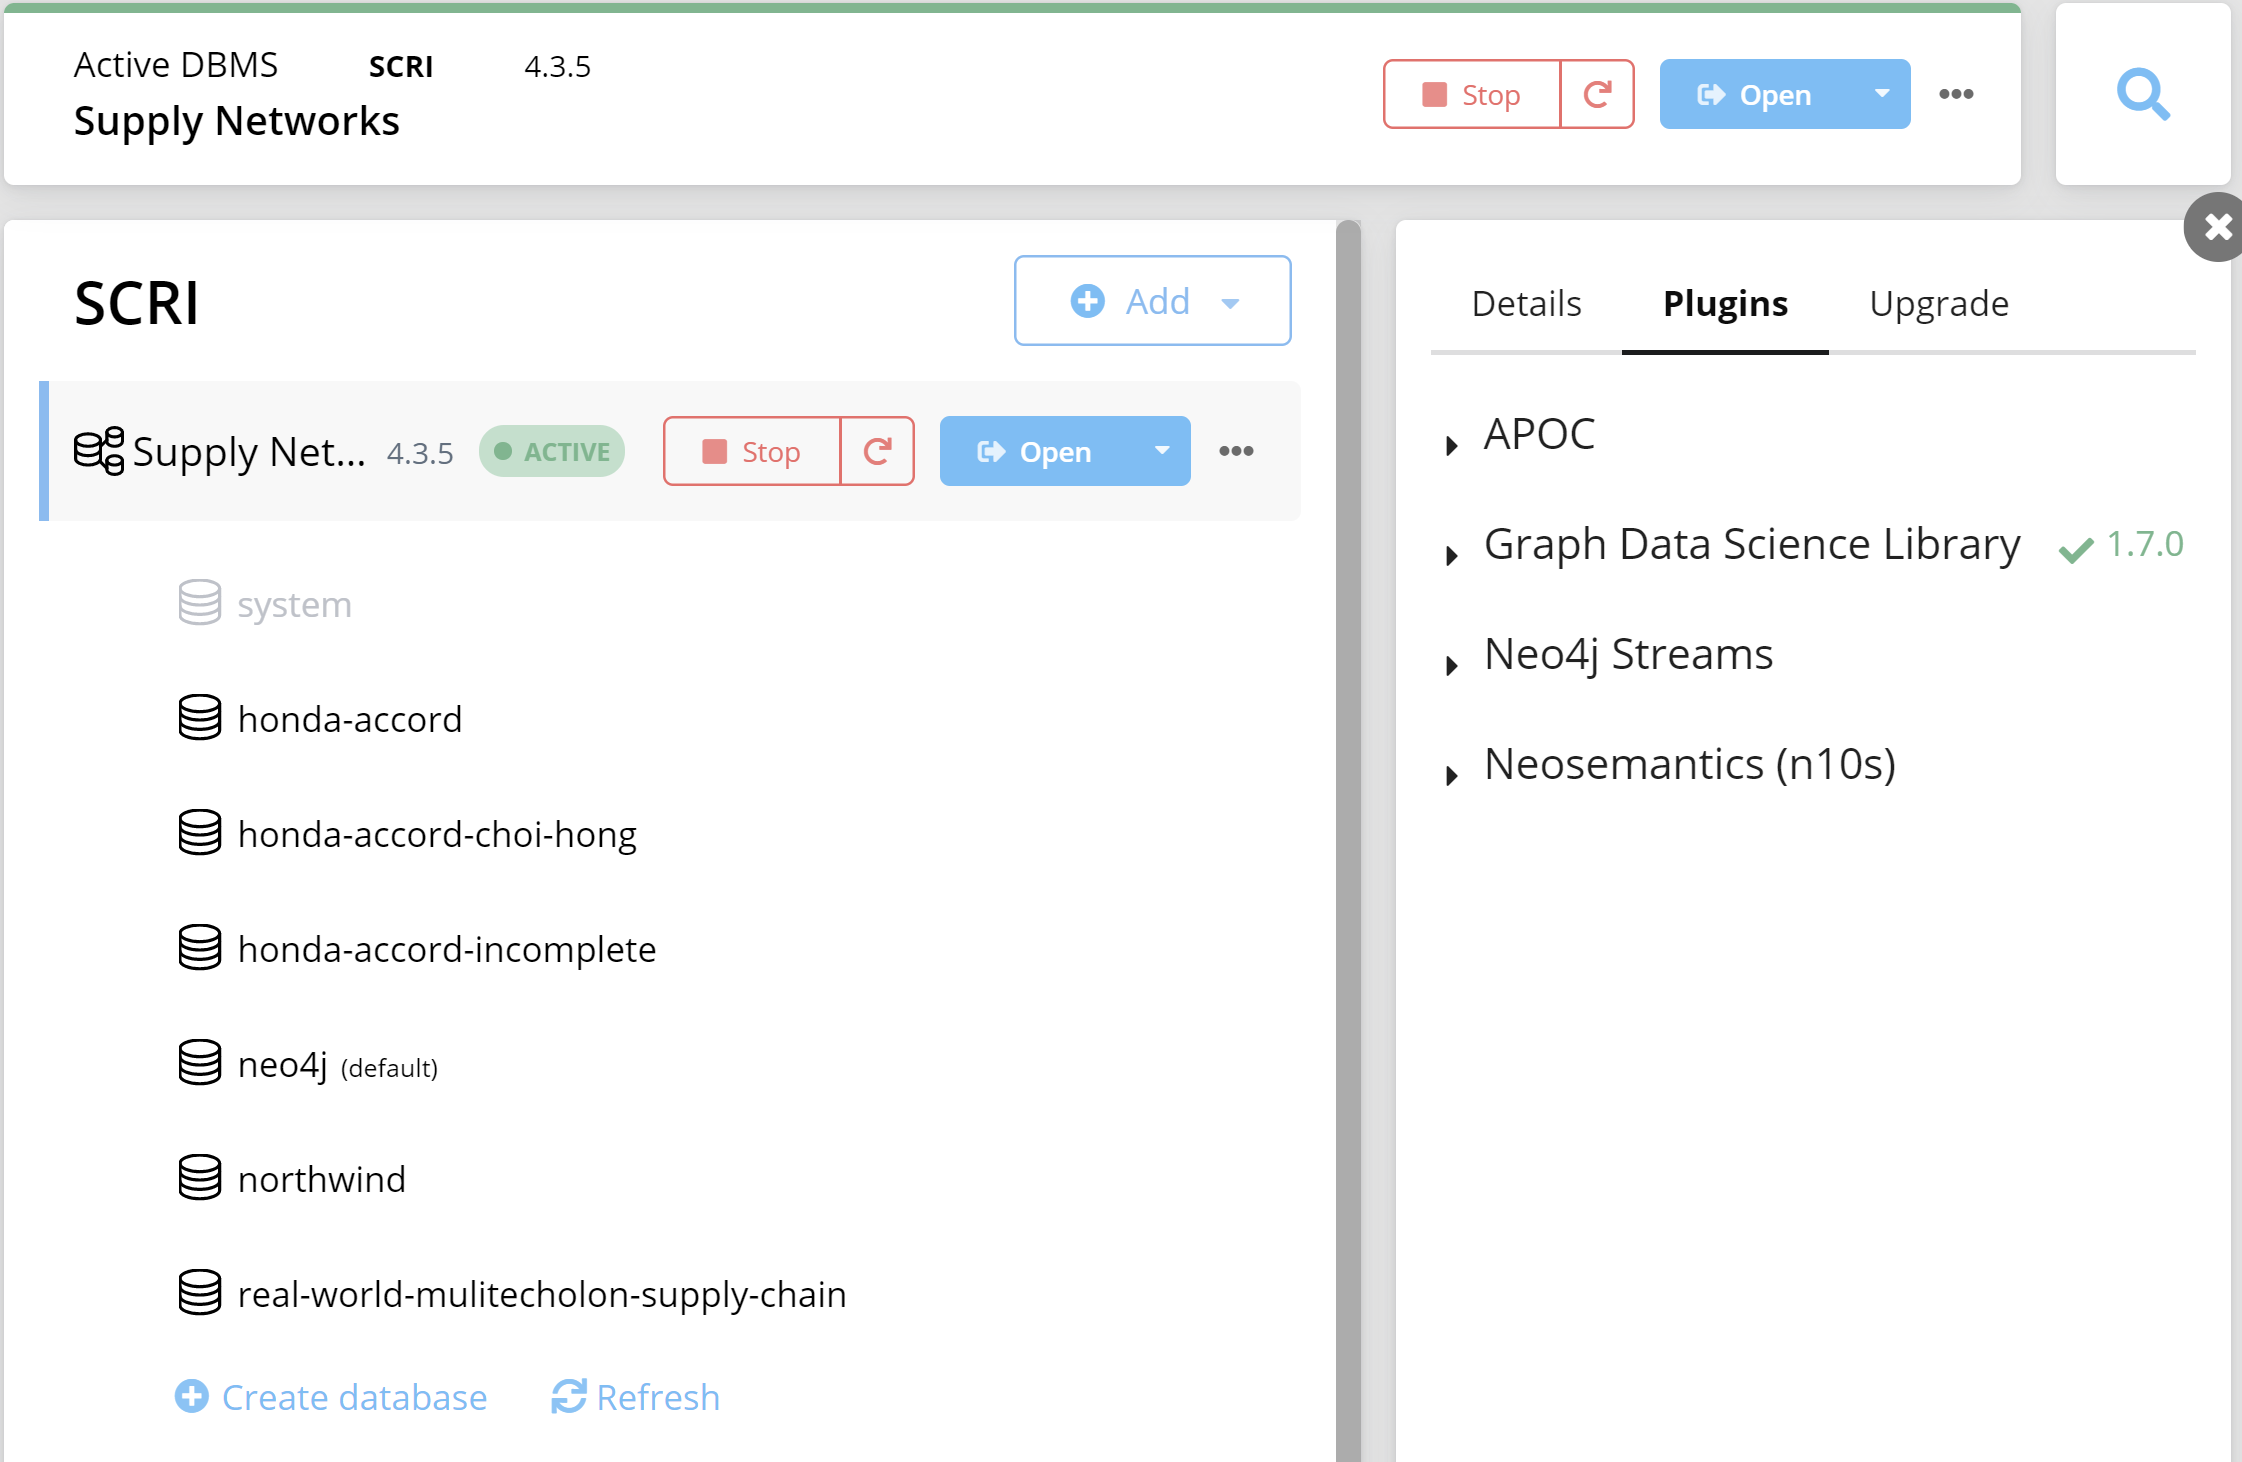The width and height of the screenshot is (2242, 1462).
Task: Select the honda-accord database icon
Action: coord(200,717)
